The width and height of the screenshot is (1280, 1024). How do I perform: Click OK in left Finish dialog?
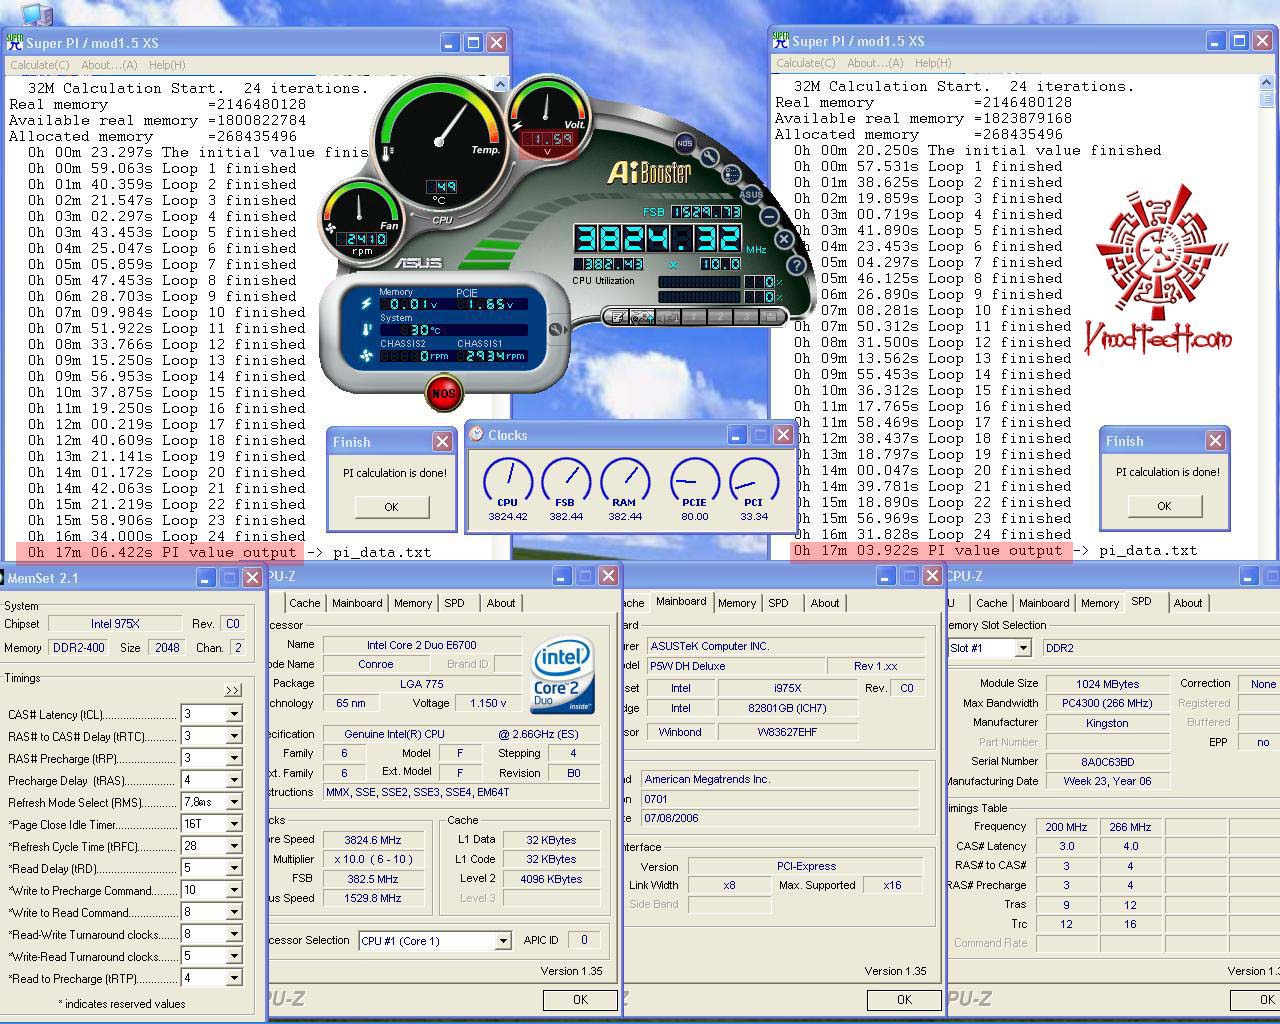click(x=391, y=507)
